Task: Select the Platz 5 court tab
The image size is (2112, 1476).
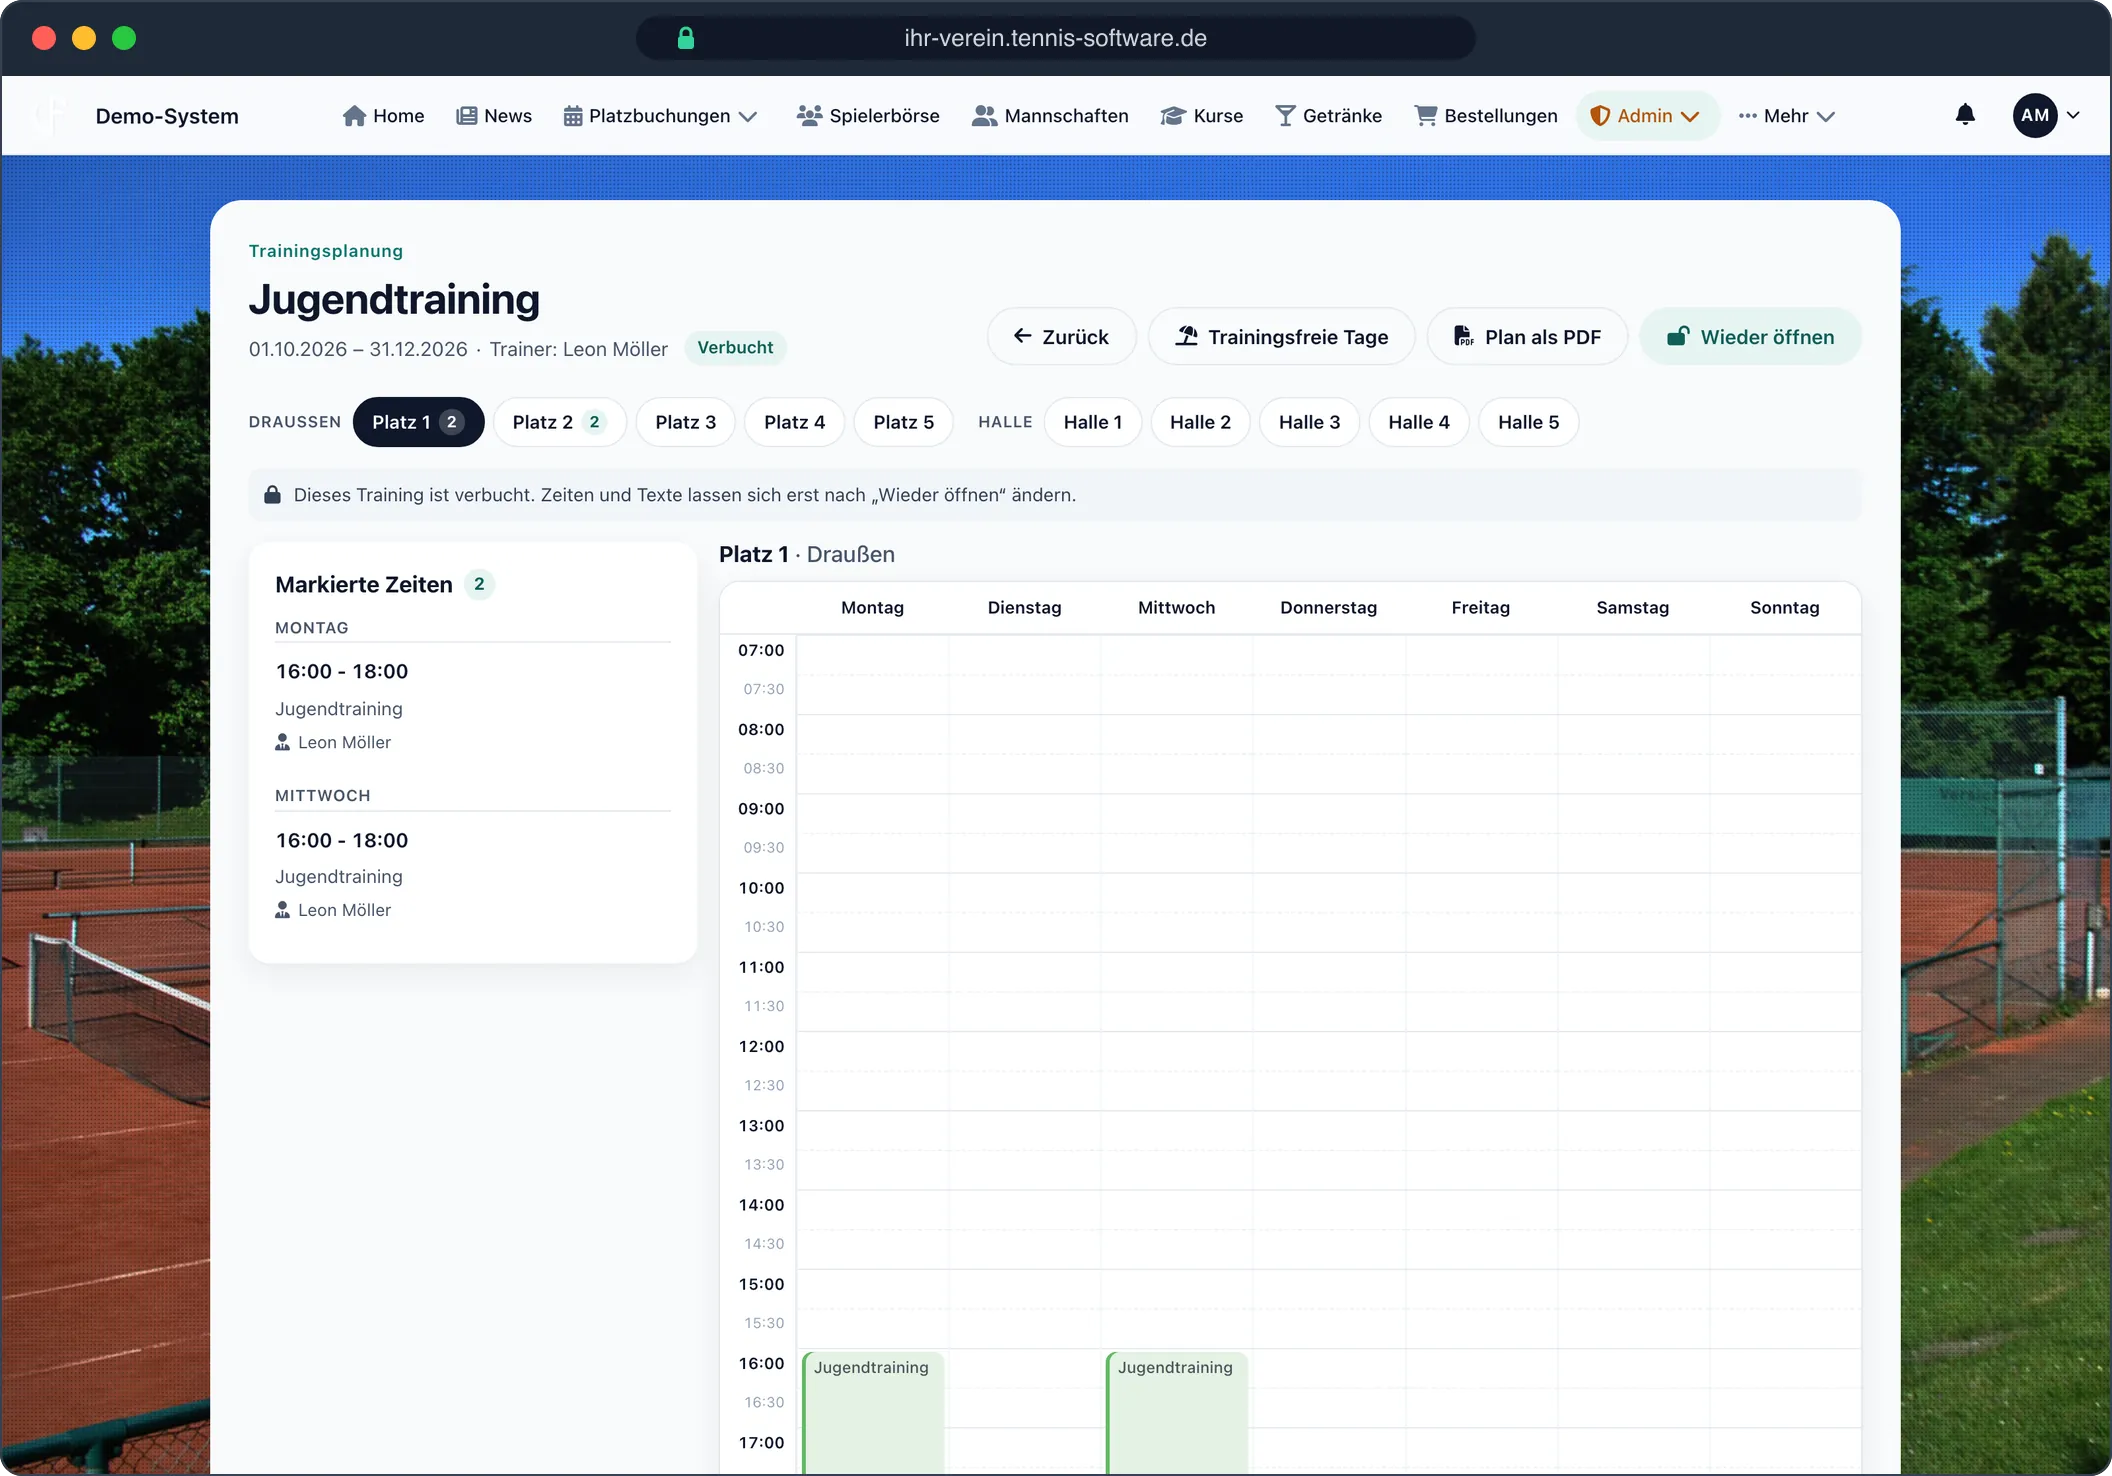Action: 903,422
